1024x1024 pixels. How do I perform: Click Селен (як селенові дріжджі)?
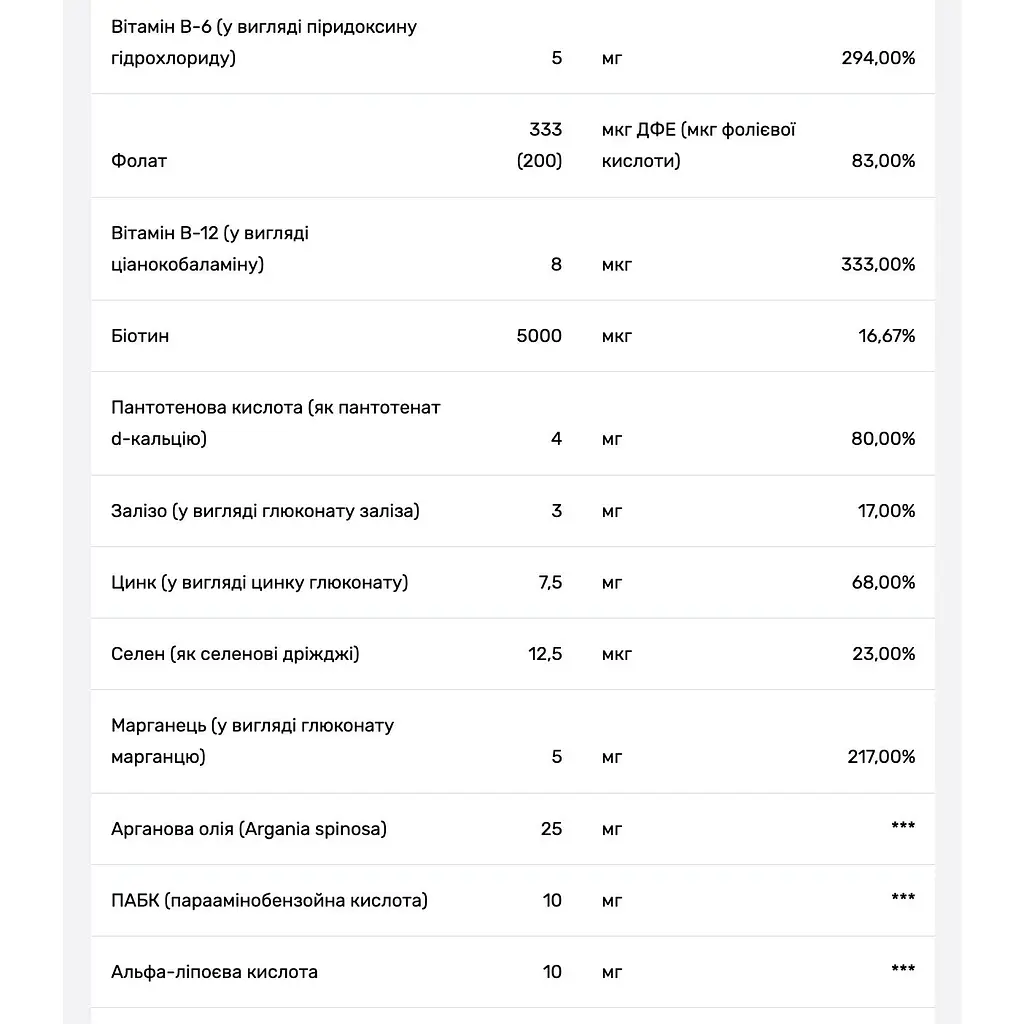pyautogui.click(x=235, y=654)
